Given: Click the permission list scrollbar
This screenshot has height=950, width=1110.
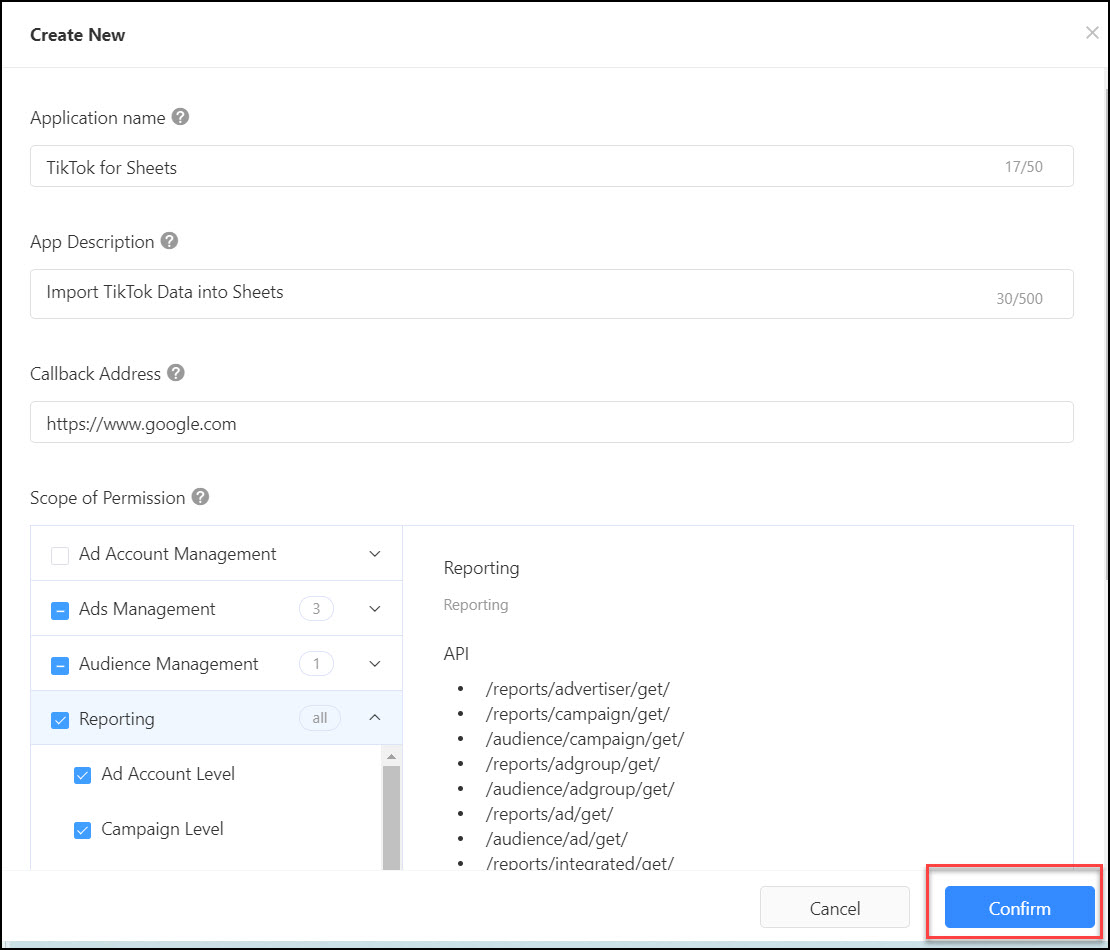Looking at the screenshot, I should (391, 810).
